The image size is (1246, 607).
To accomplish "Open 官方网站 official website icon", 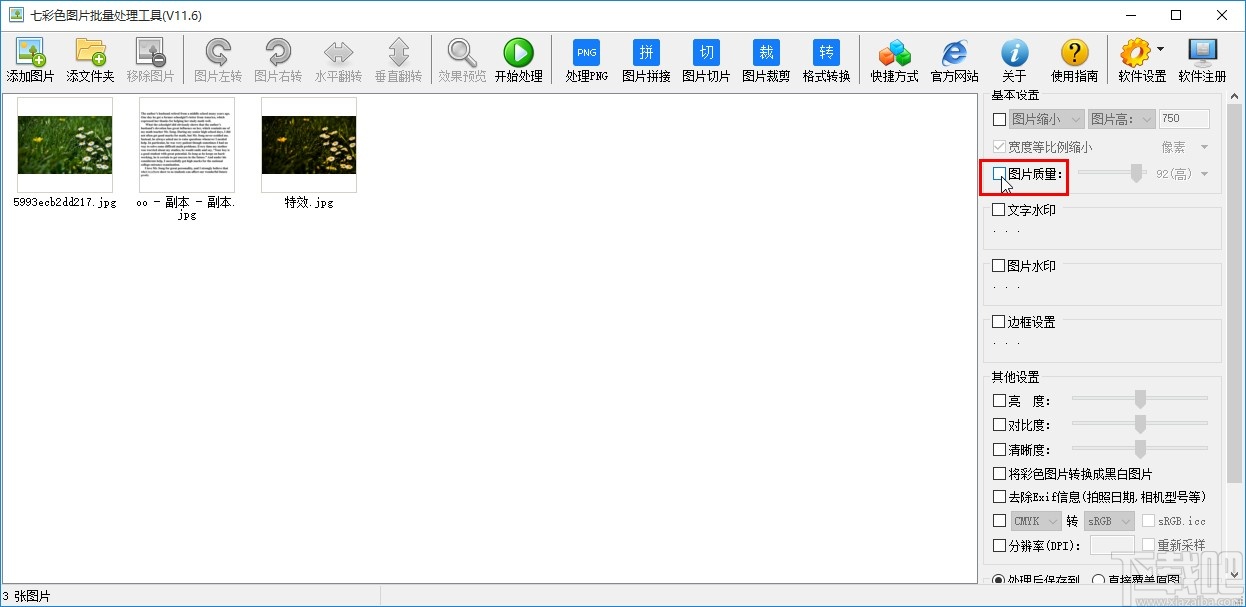I will click(954, 60).
